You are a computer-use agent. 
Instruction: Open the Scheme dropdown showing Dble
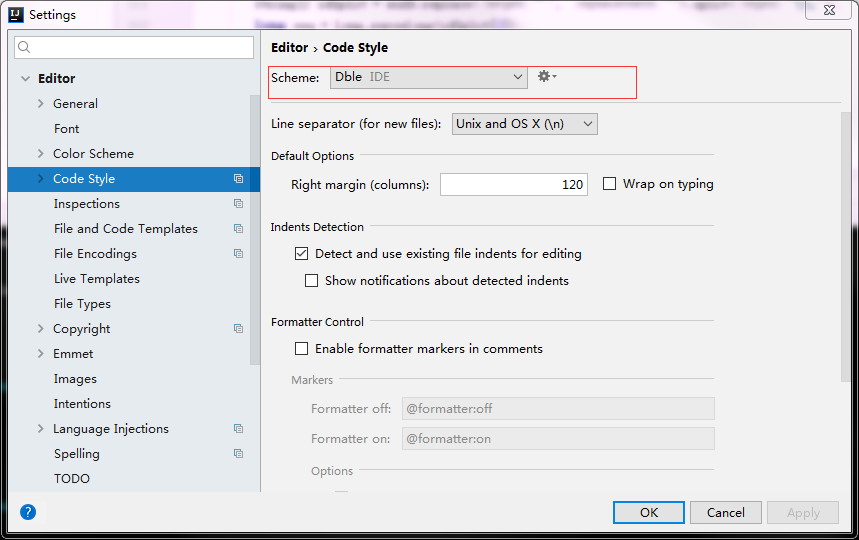(428, 77)
